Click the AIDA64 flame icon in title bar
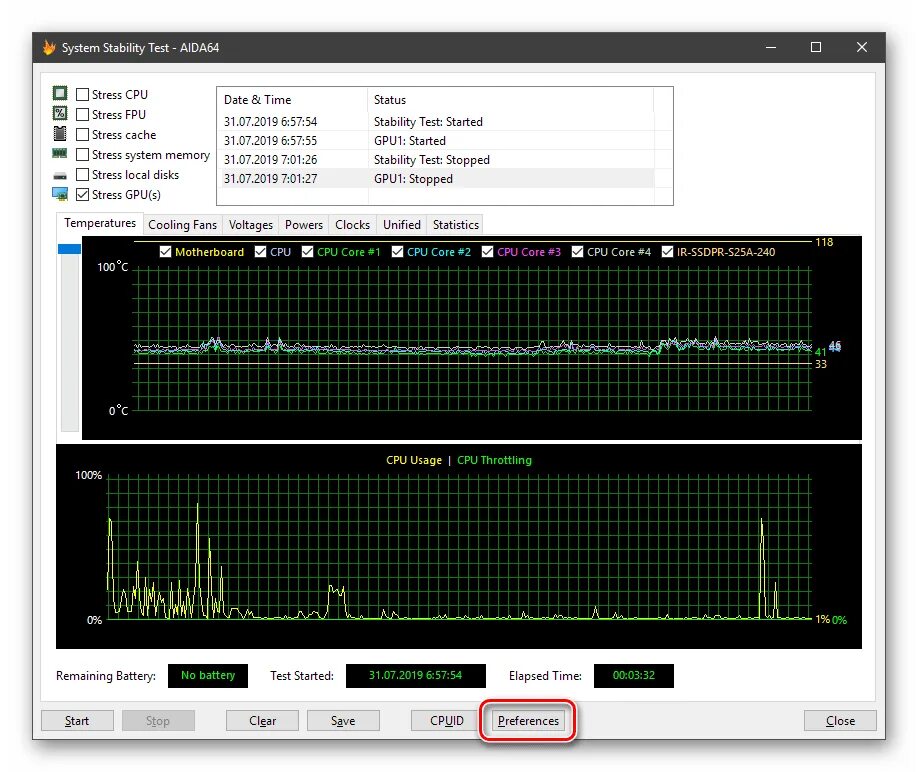This screenshot has height=772, width=918. click(49, 47)
